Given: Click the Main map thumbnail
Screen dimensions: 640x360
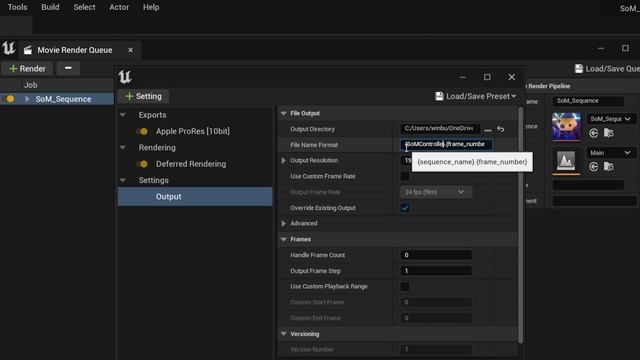Looking at the screenshot, I should pos(566,161).
